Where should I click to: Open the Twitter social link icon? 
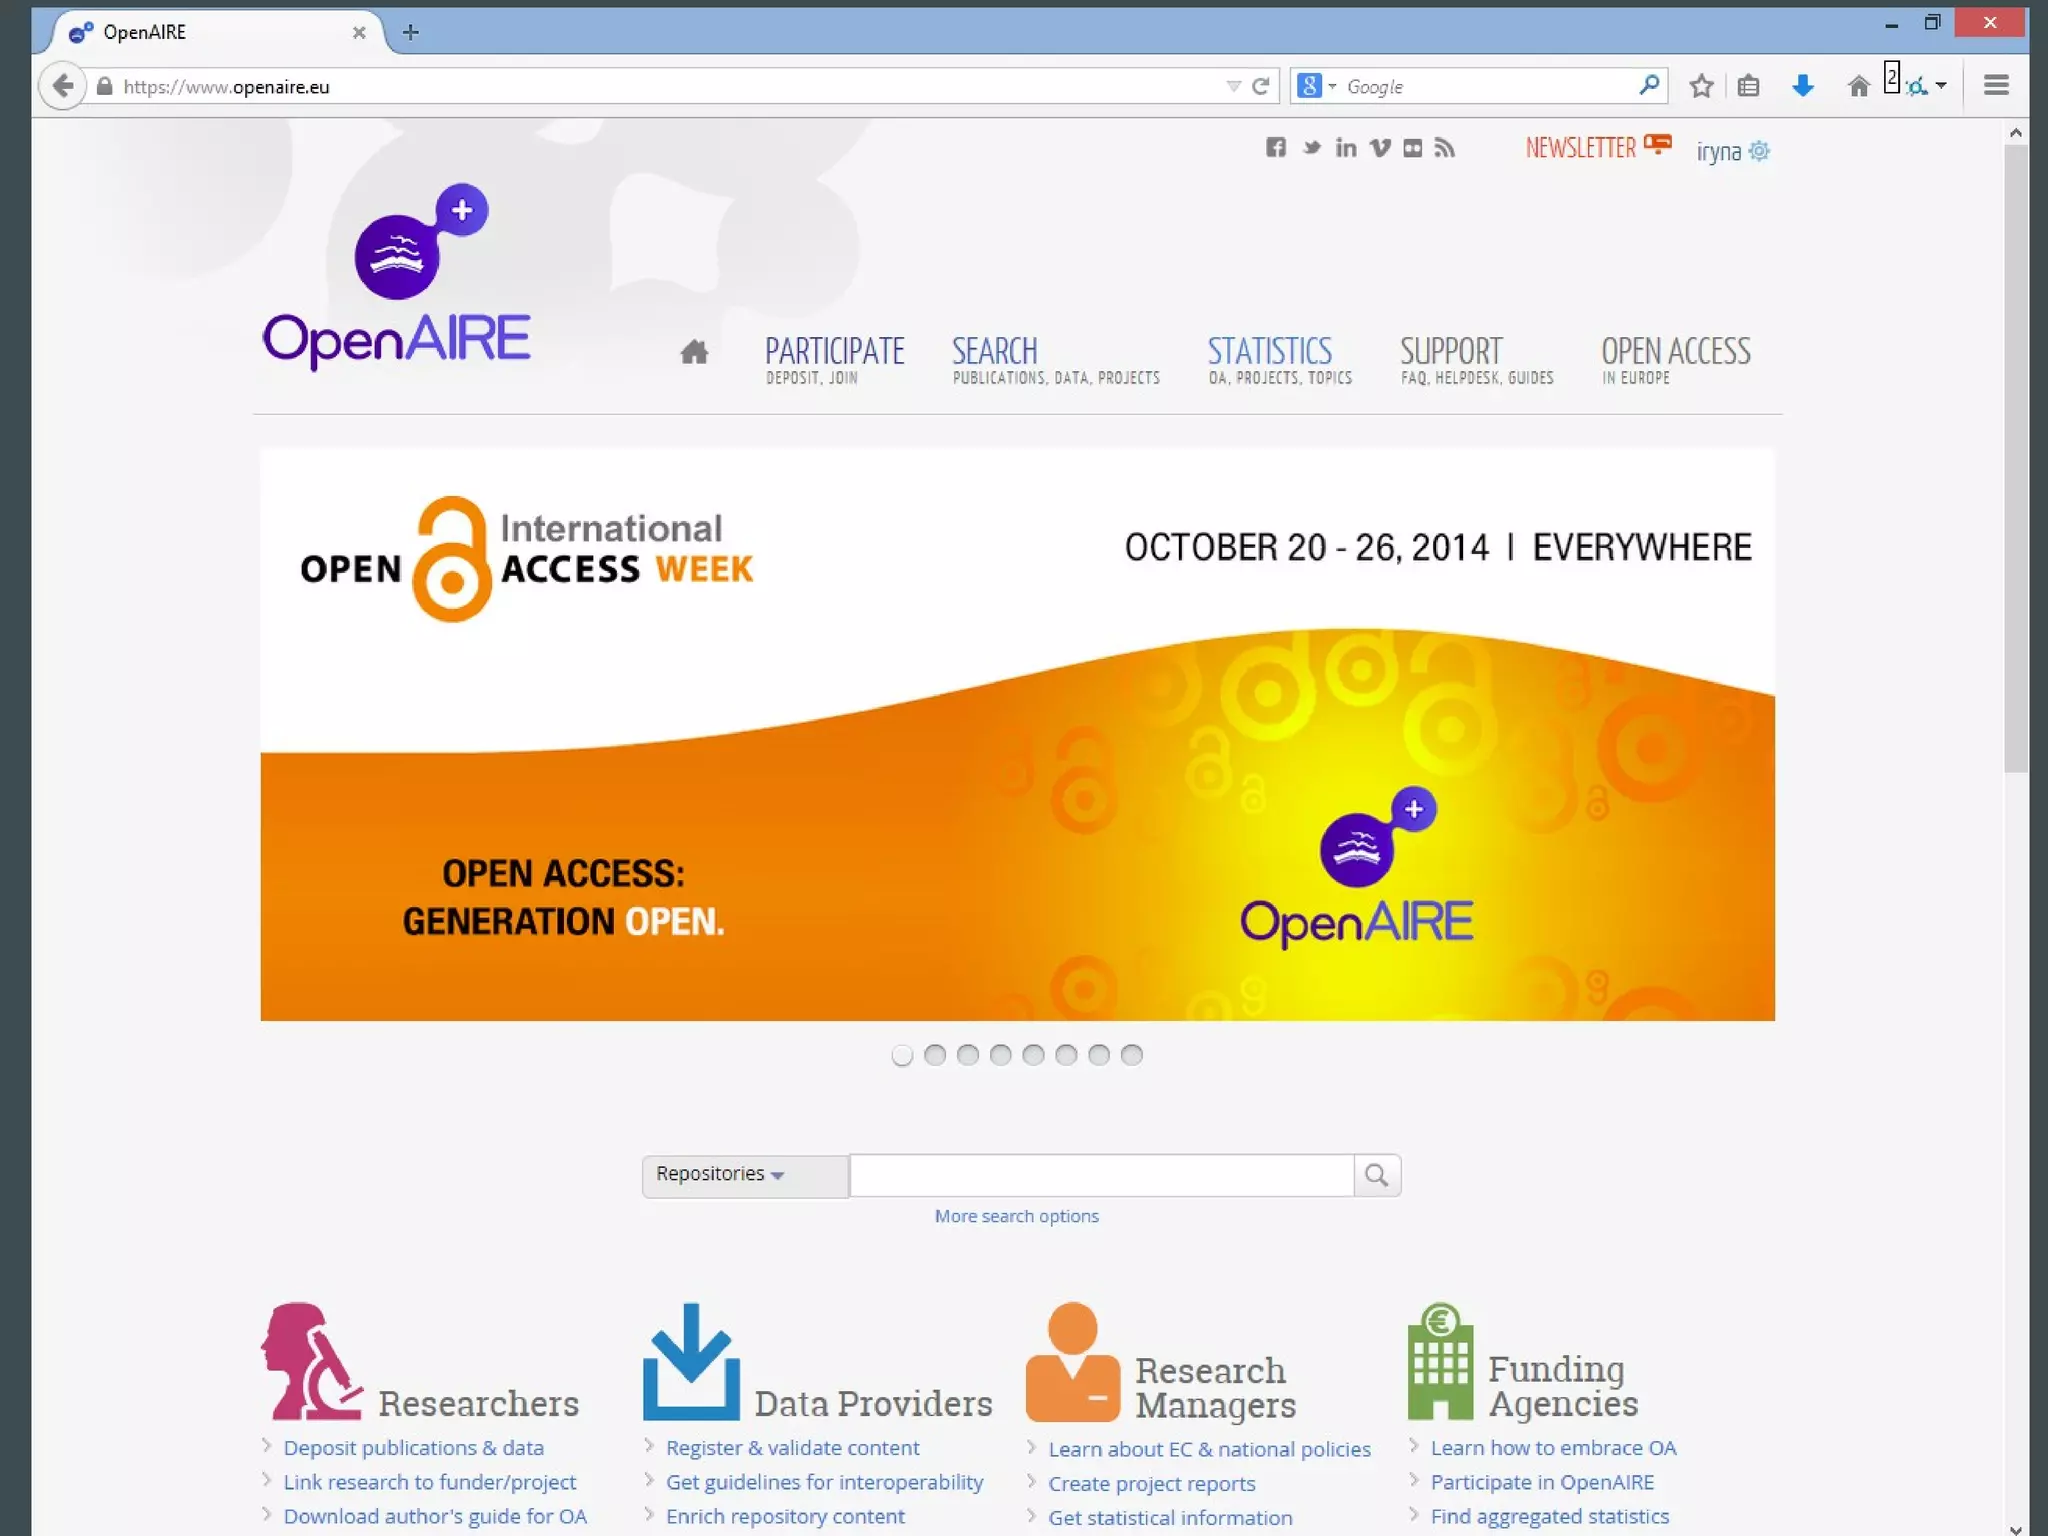point(1311,148)
